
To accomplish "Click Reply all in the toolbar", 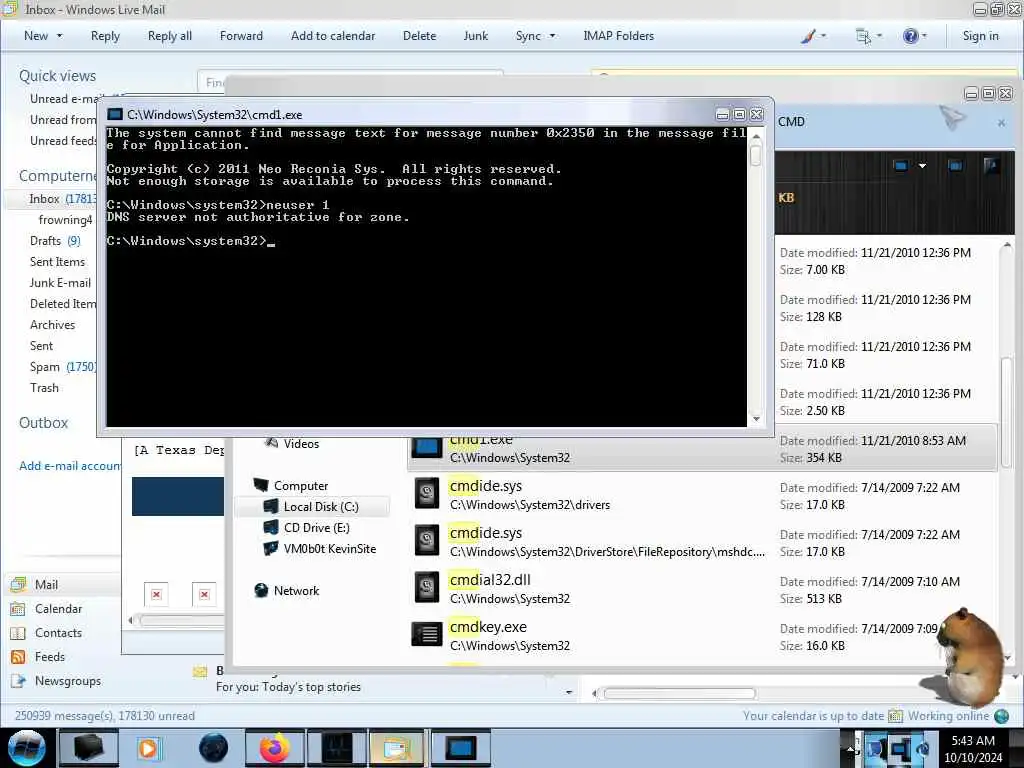I will point(170,36).
